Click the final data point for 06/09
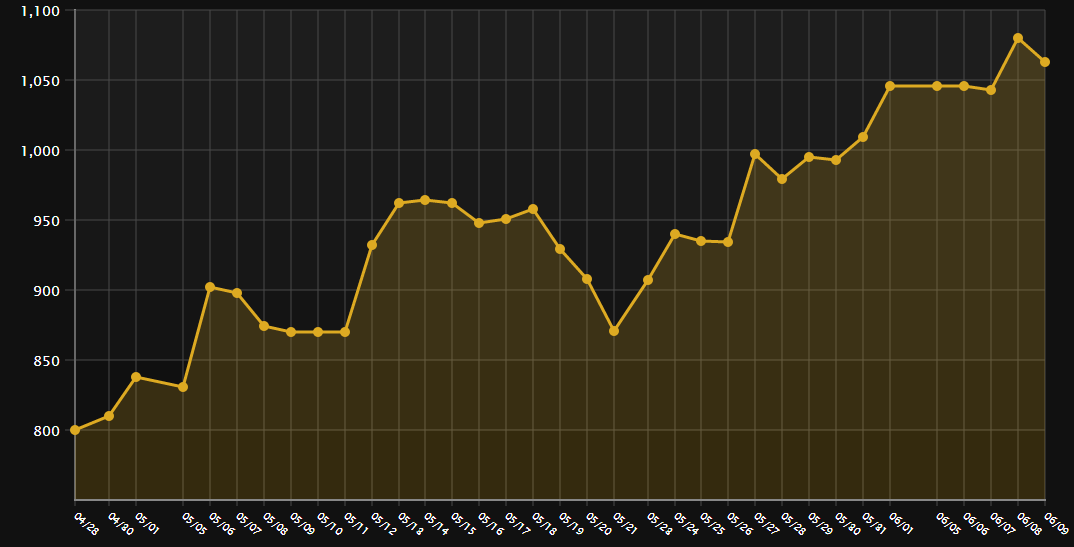Image resolution: width=1074 pixels, height=547 pixels. point(1045,62)
